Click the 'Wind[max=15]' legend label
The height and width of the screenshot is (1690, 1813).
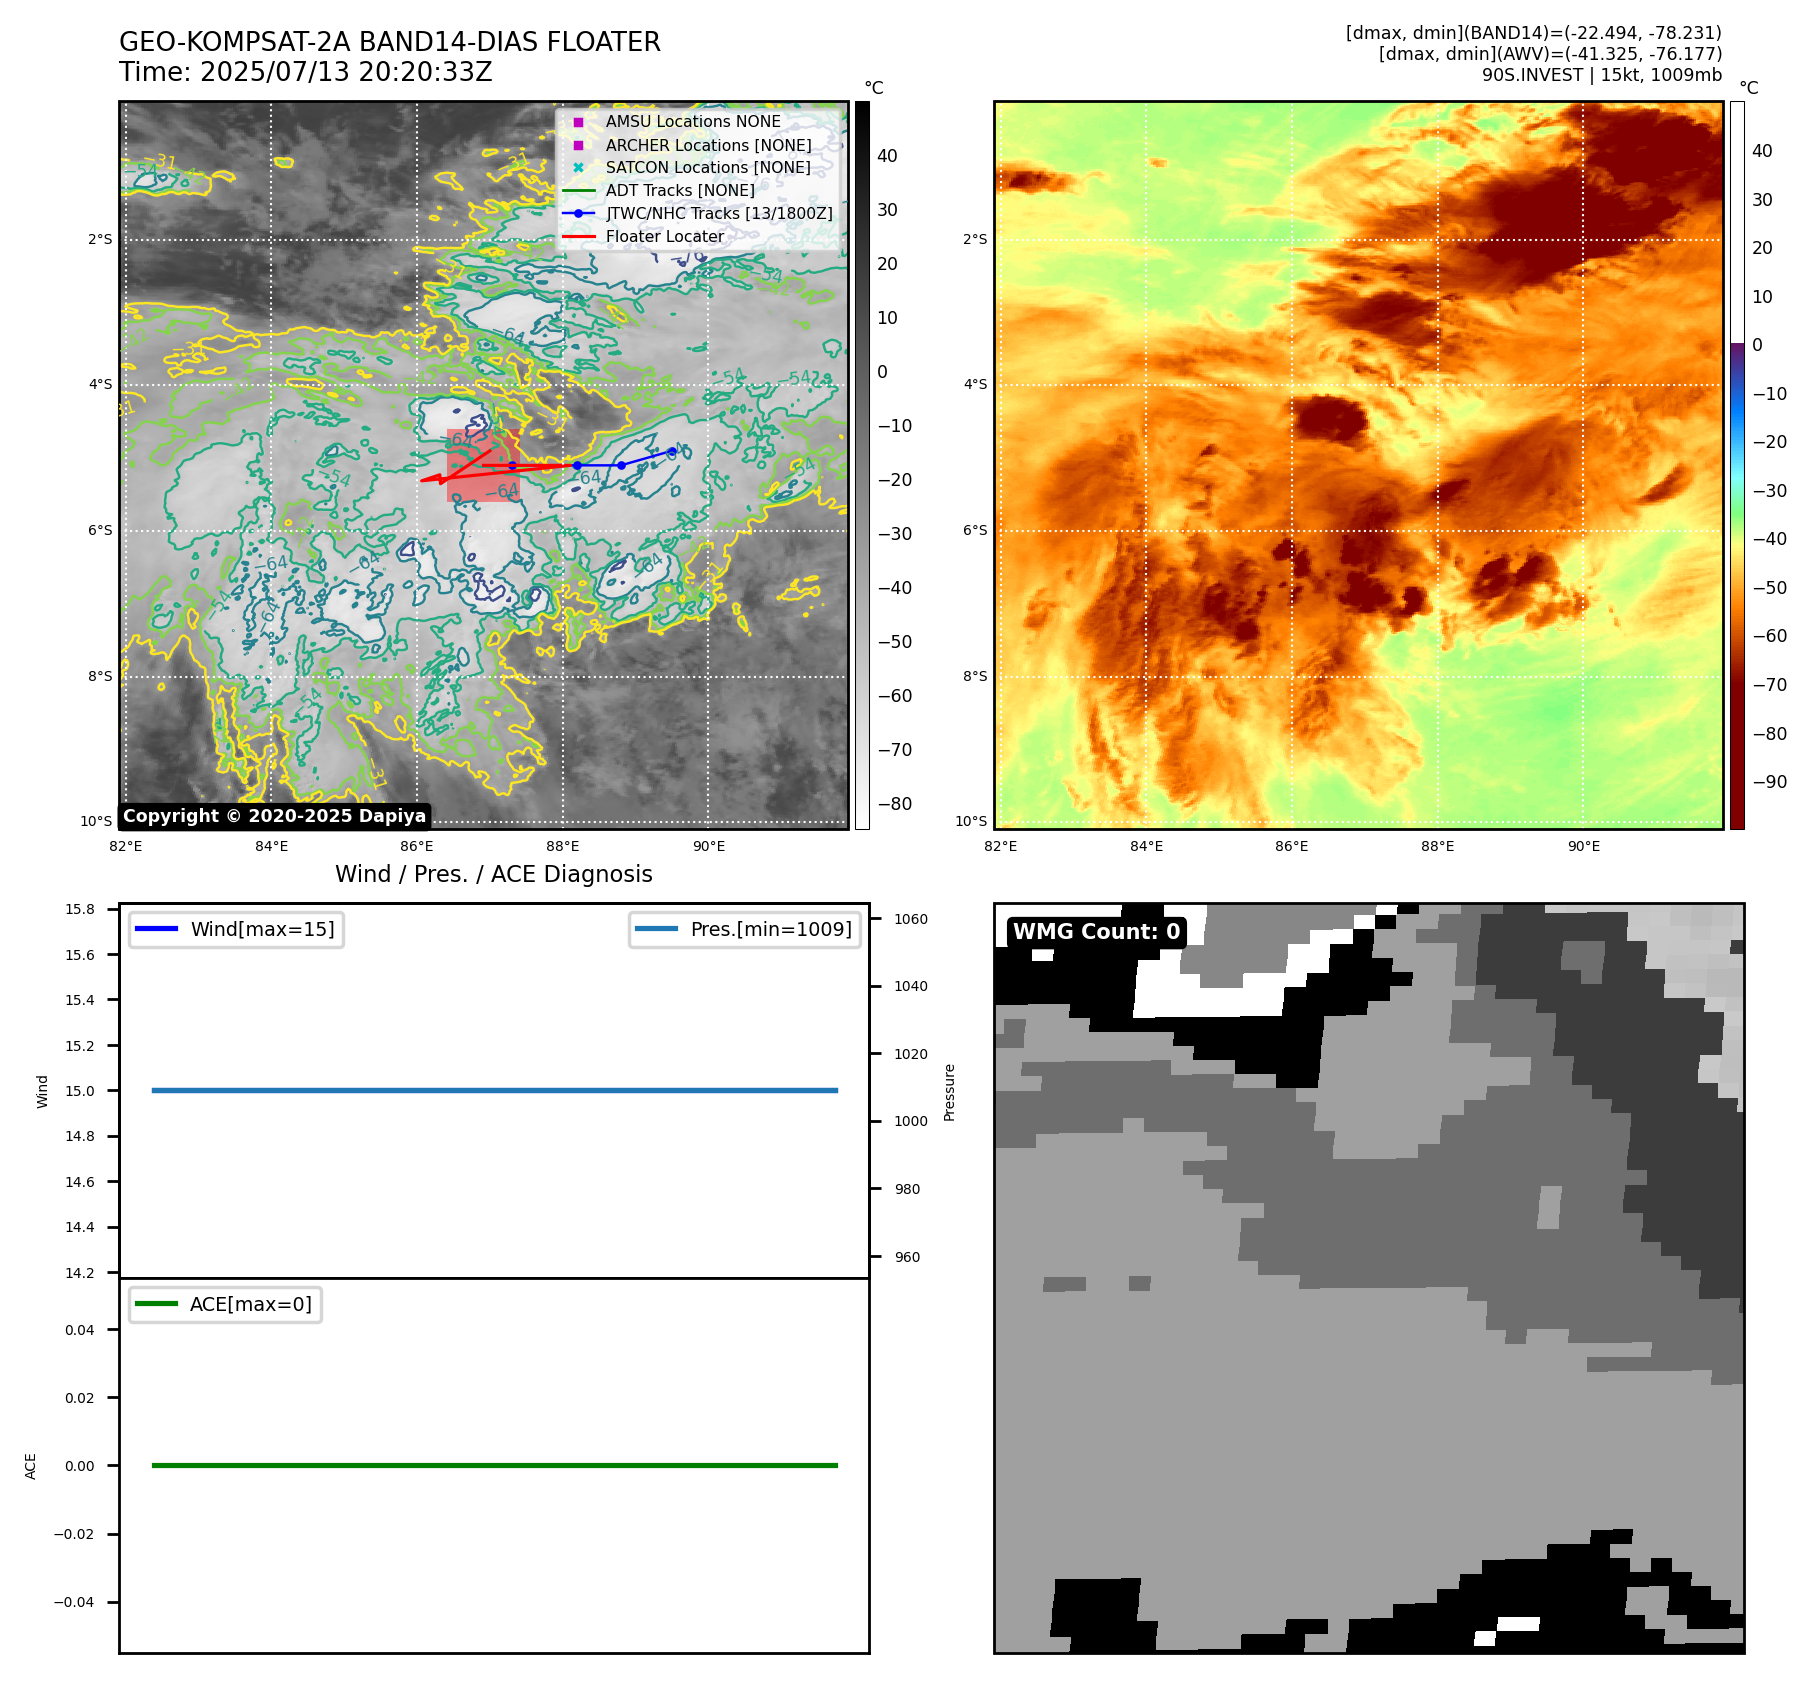point(263,930)
